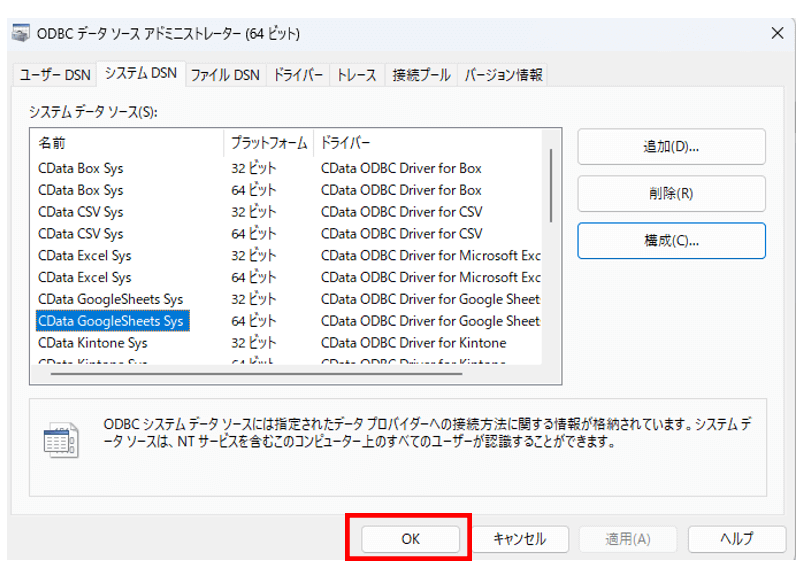Click the ドライバー column header in list
Image resolution: width=810 pixels, height=579 pixels.
click(x=428, y=143)
